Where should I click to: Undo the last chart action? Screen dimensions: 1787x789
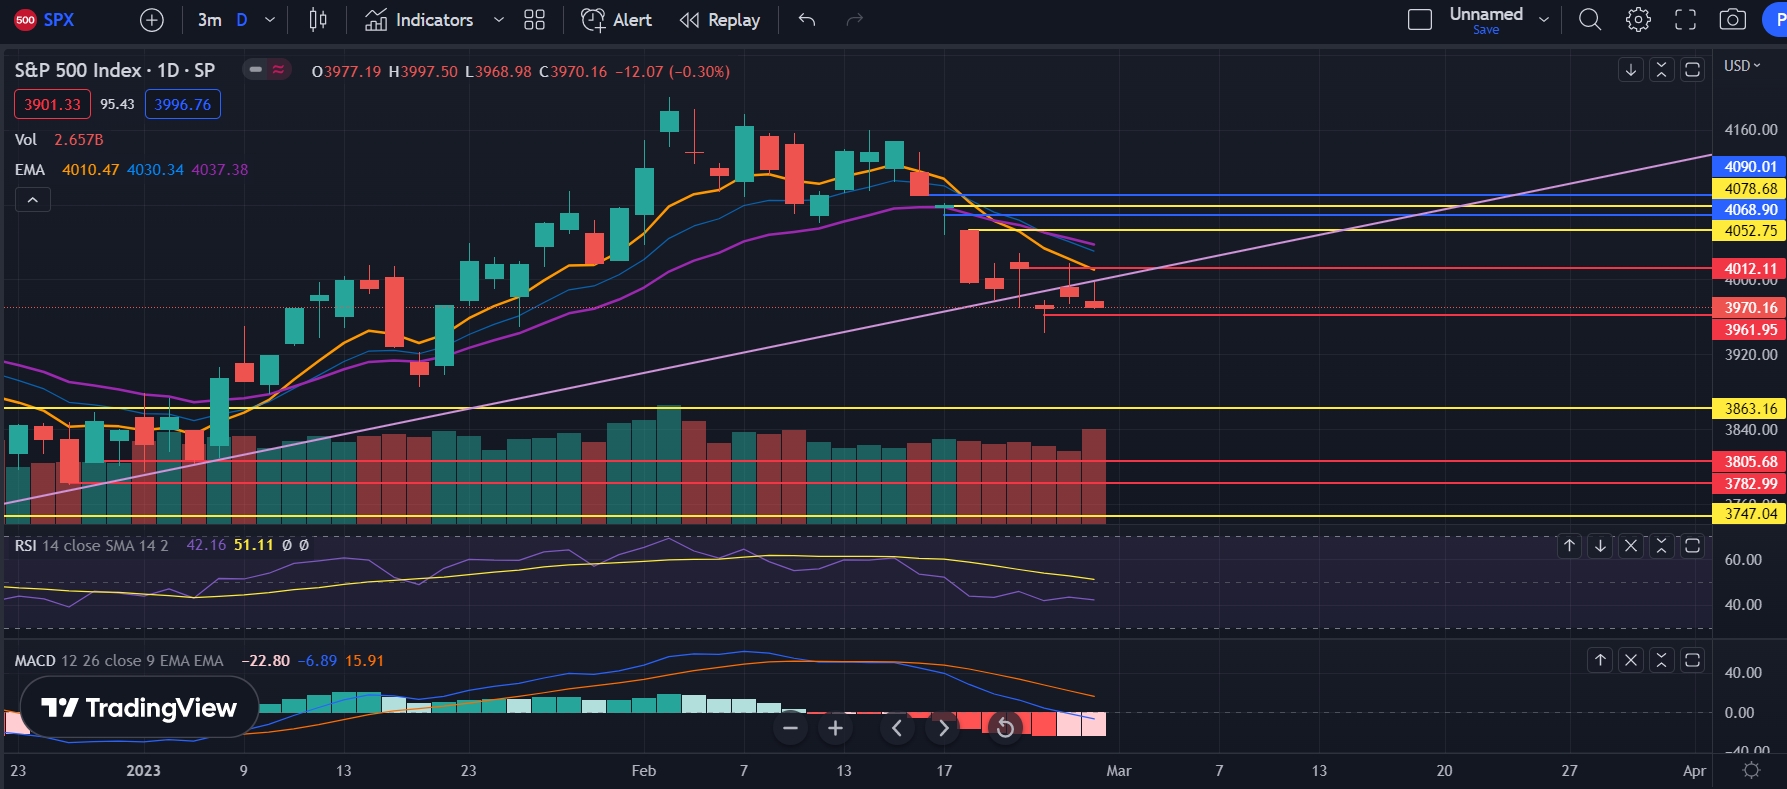tap(807, 20)
